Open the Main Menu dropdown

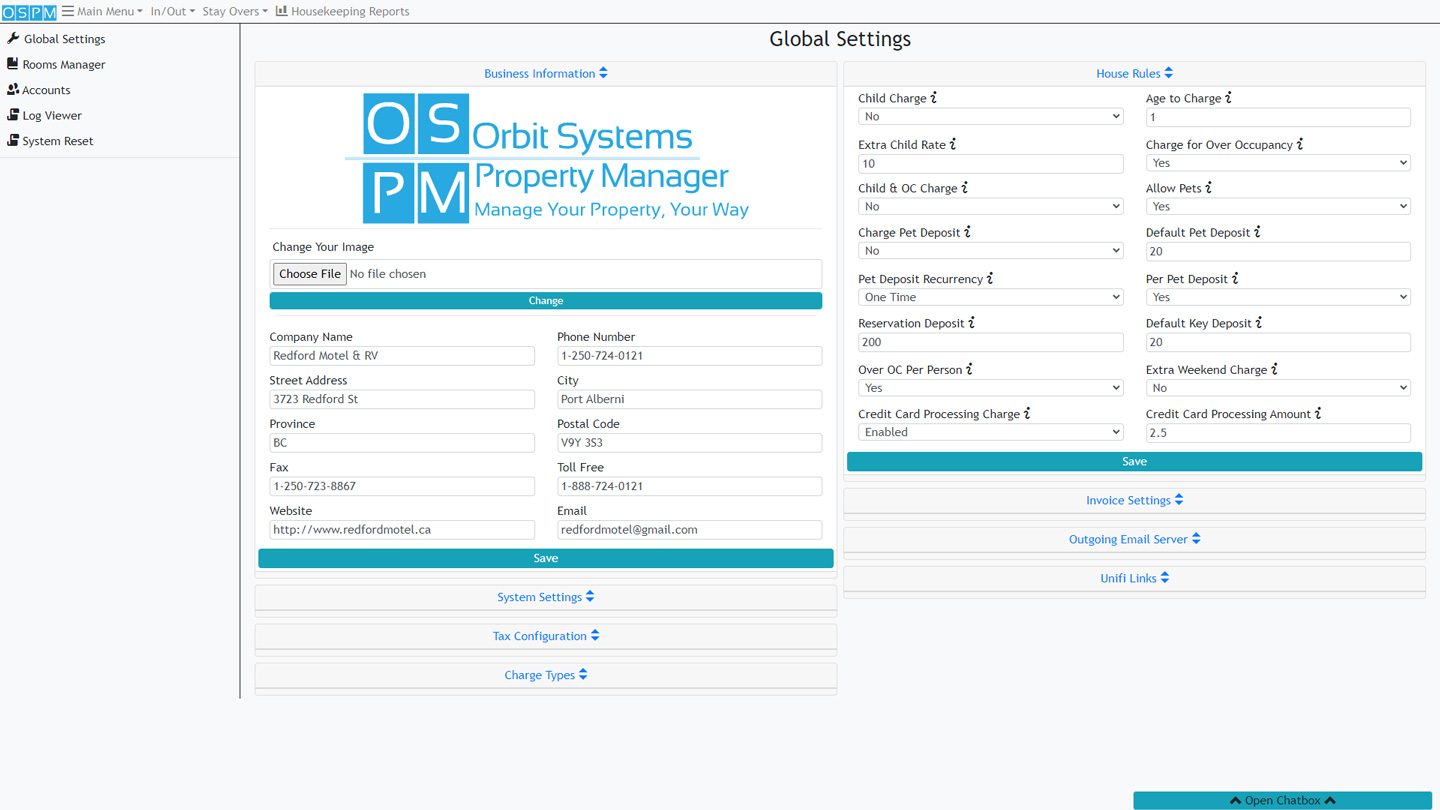tap(102, 11)
